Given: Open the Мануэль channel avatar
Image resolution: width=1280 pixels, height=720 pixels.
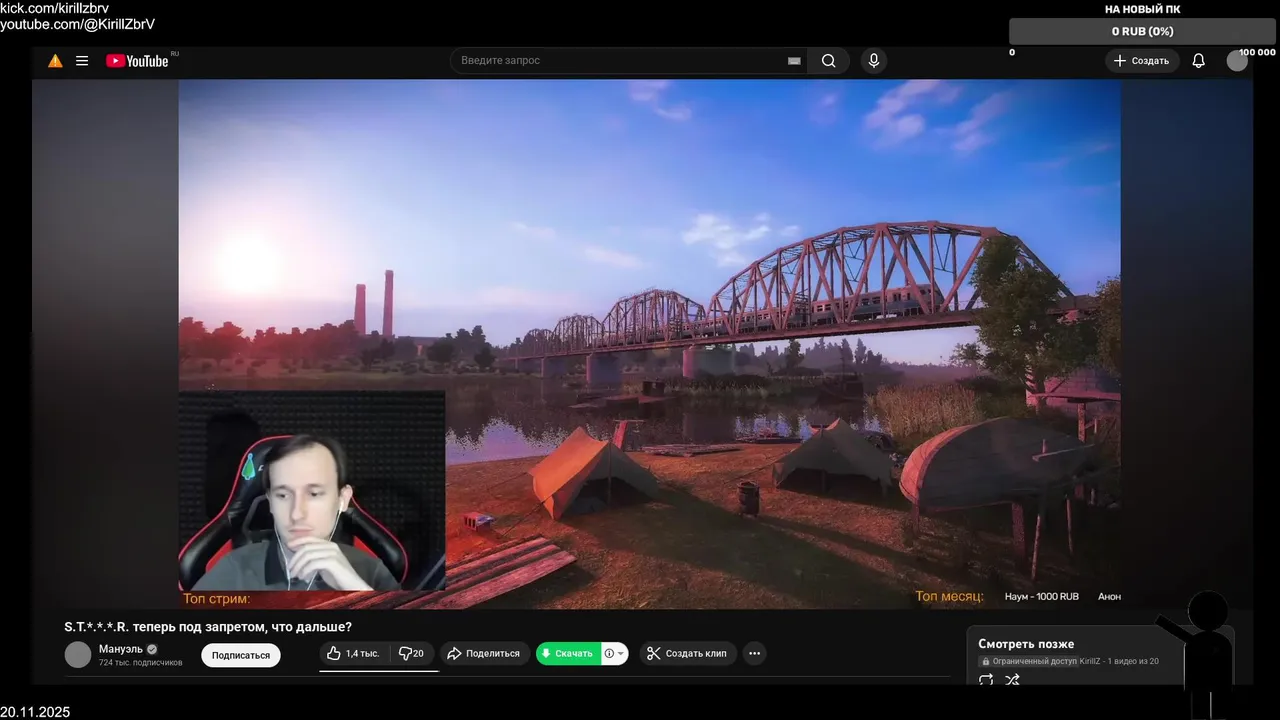Looking at the screenshot, I should [x=78, y=655].
